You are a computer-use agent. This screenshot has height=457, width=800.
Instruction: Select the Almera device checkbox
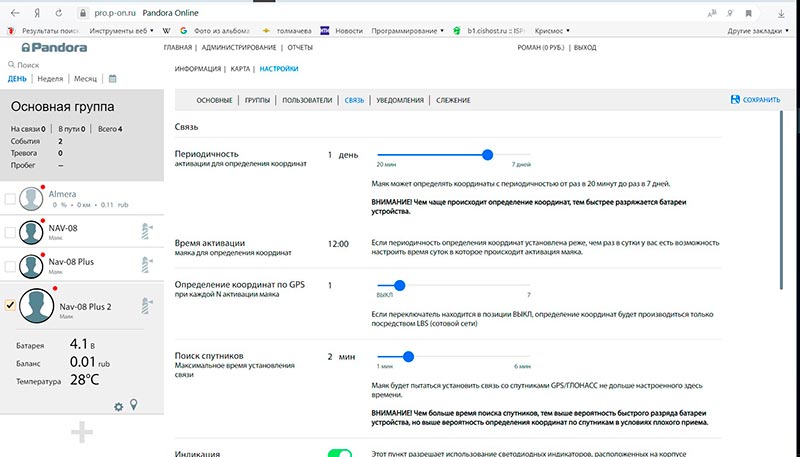pos(10,198)
